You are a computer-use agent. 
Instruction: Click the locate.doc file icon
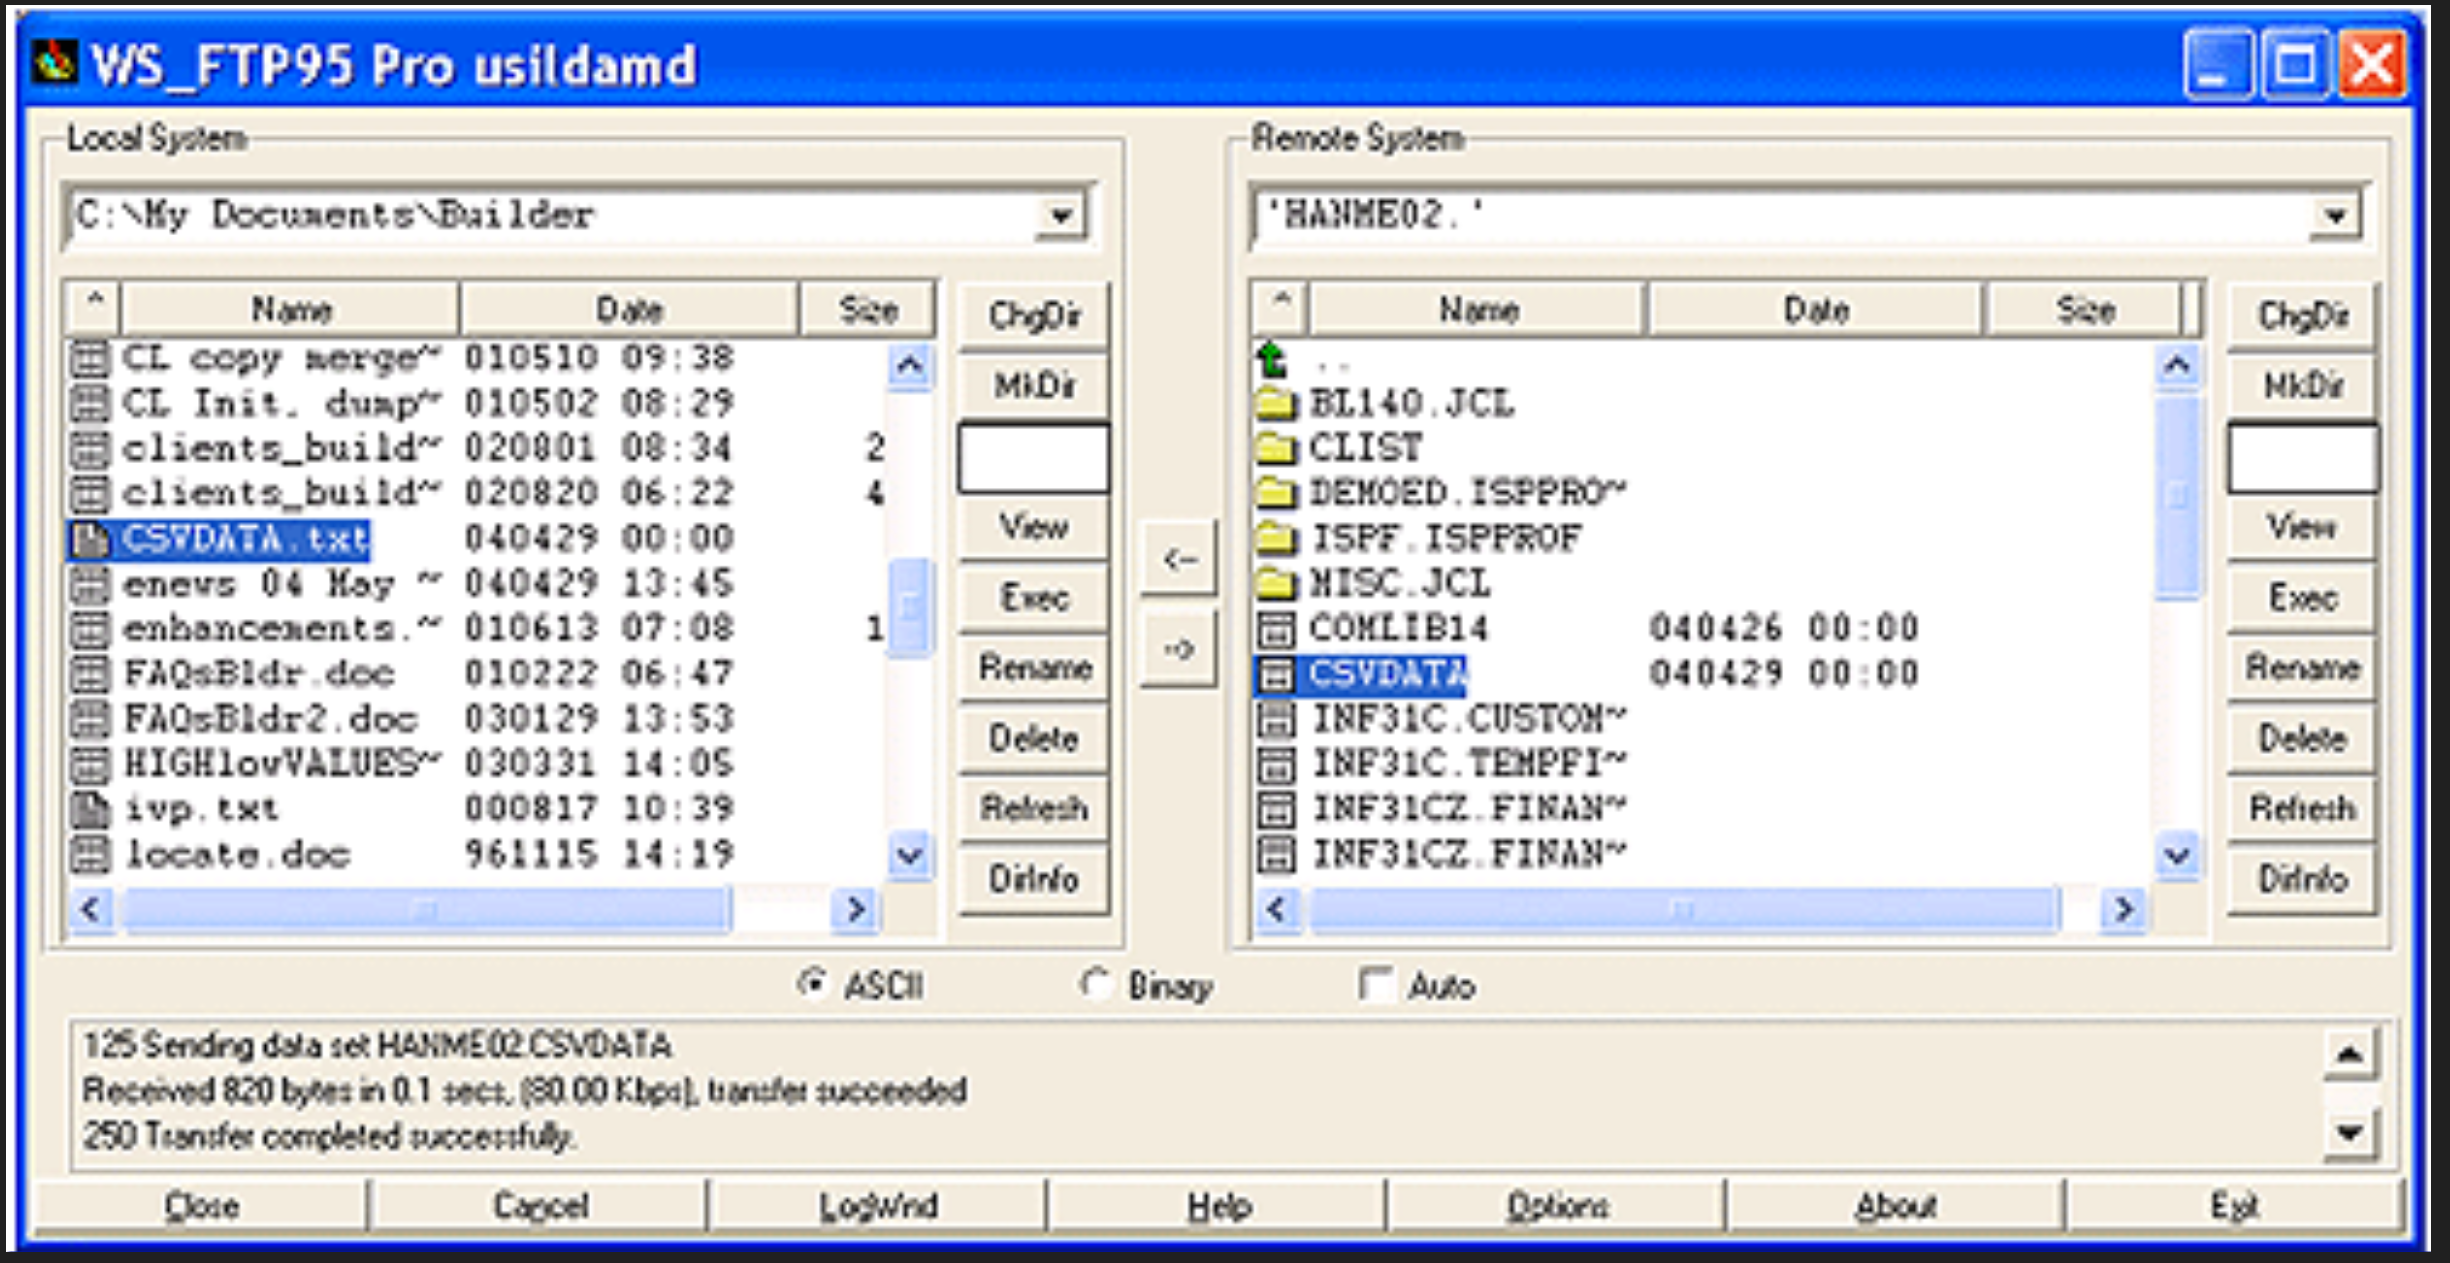coord(90,855)
